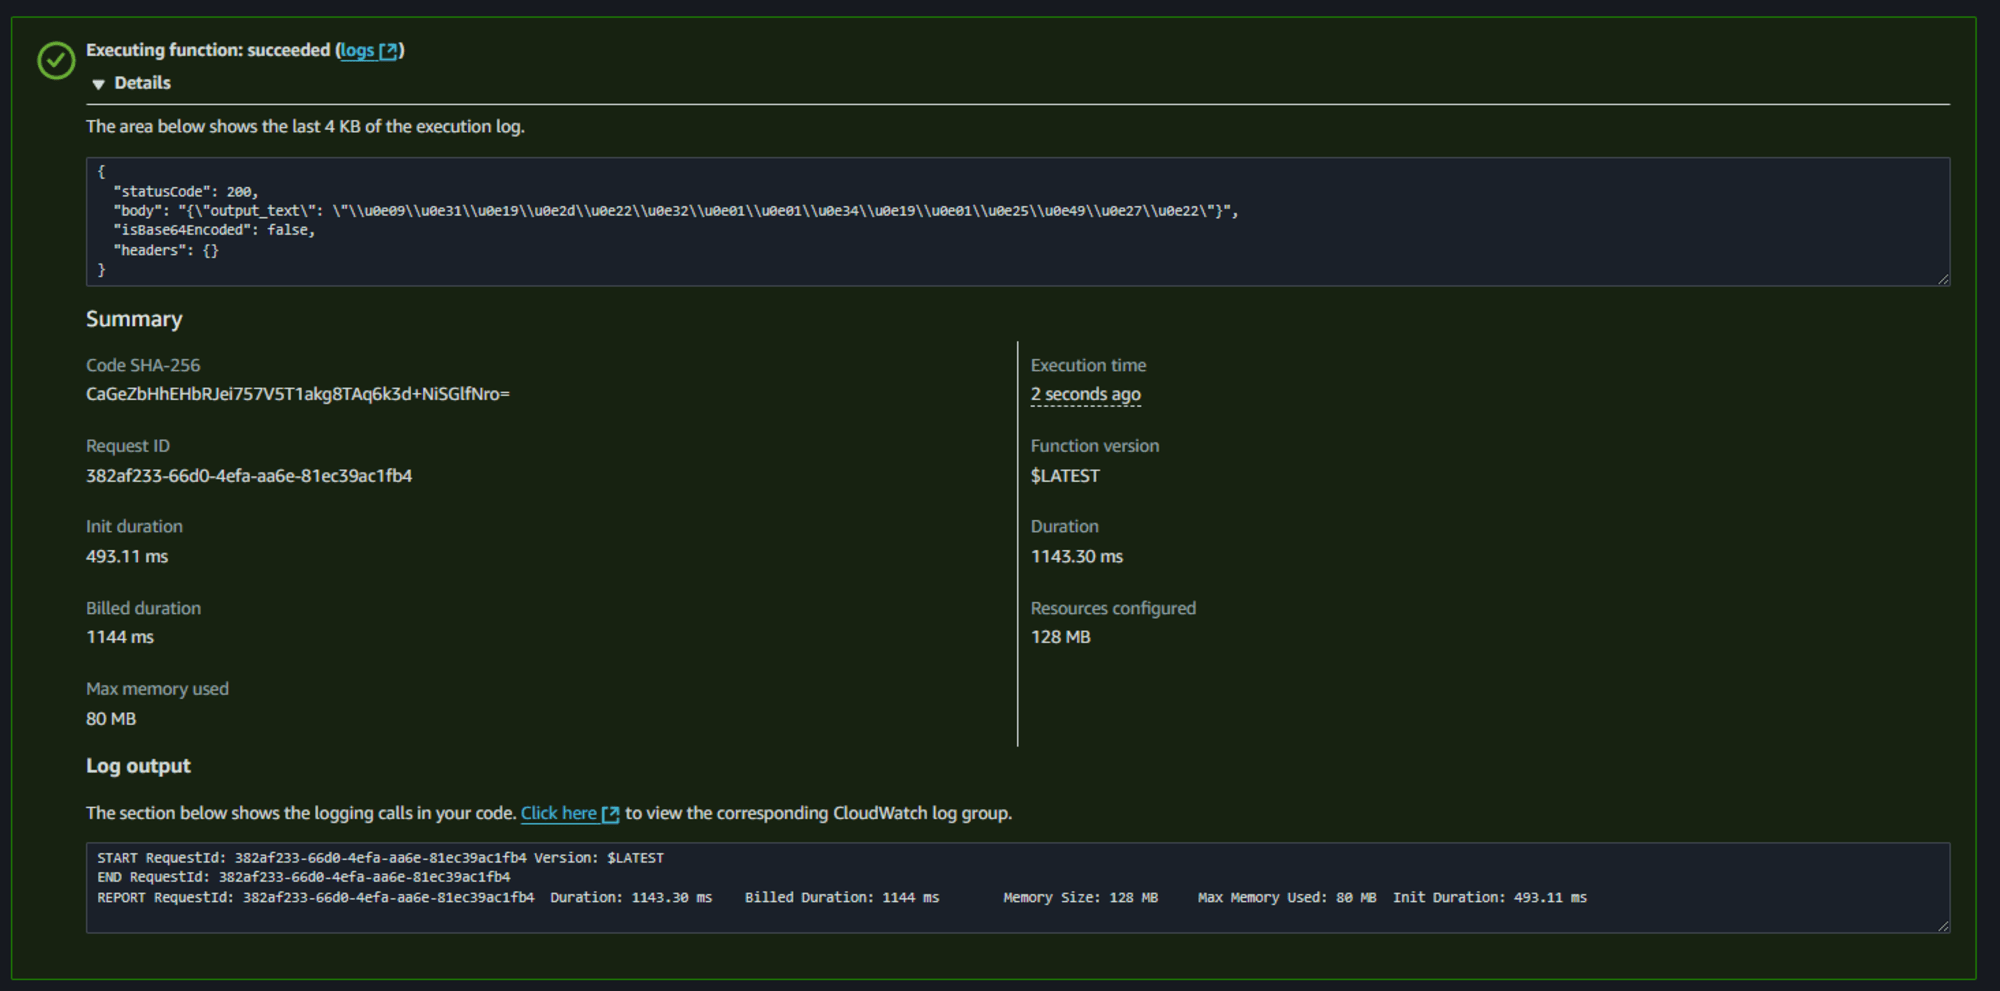
Task: Click the log output resize handle
Action: click(x=1943, y=926)
